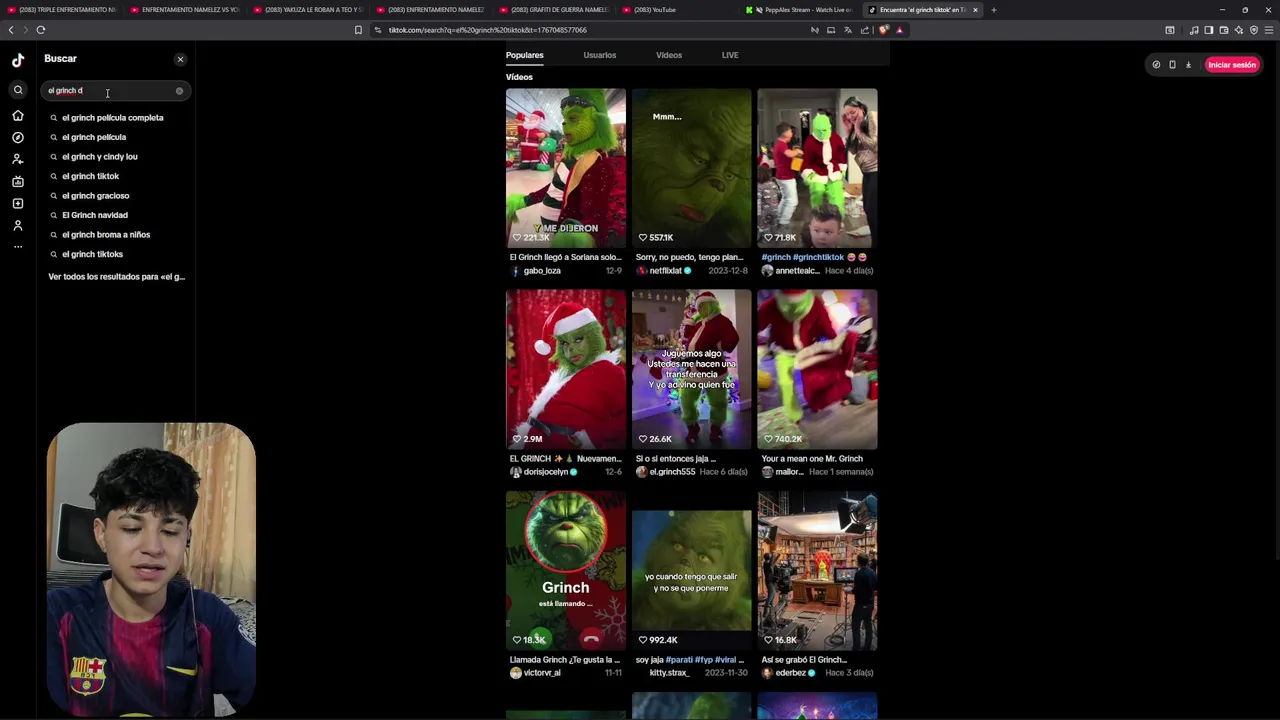
Task: Switch to the Videos results tab
Action: tap(669, 55)
